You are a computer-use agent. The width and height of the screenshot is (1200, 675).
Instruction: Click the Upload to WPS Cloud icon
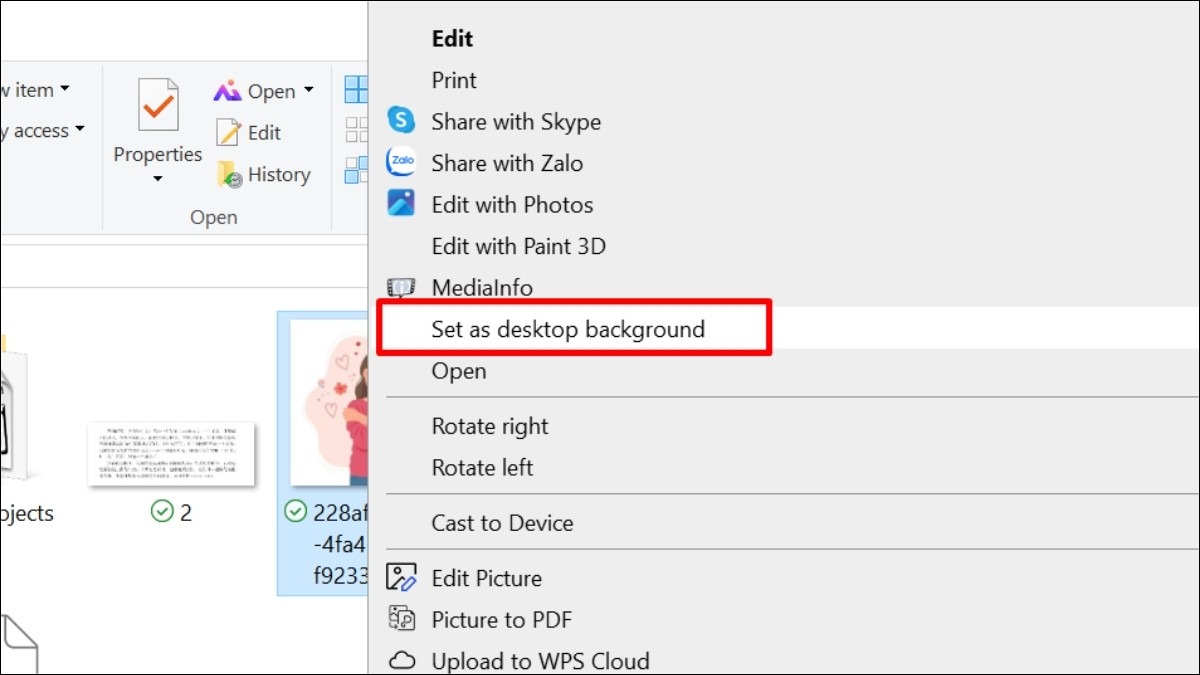pyautogui.click(x=401, y=661)
